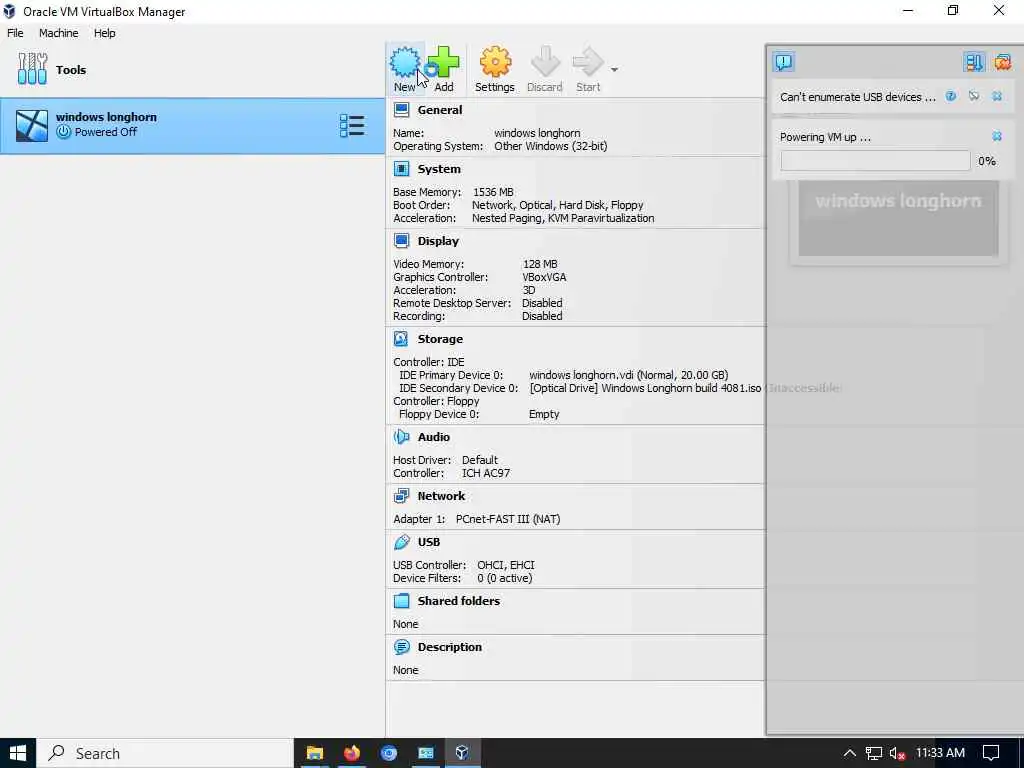Click the 'Other Windows (32-bit)' operating system value
1024x768 pixels.
click(551, 146)
